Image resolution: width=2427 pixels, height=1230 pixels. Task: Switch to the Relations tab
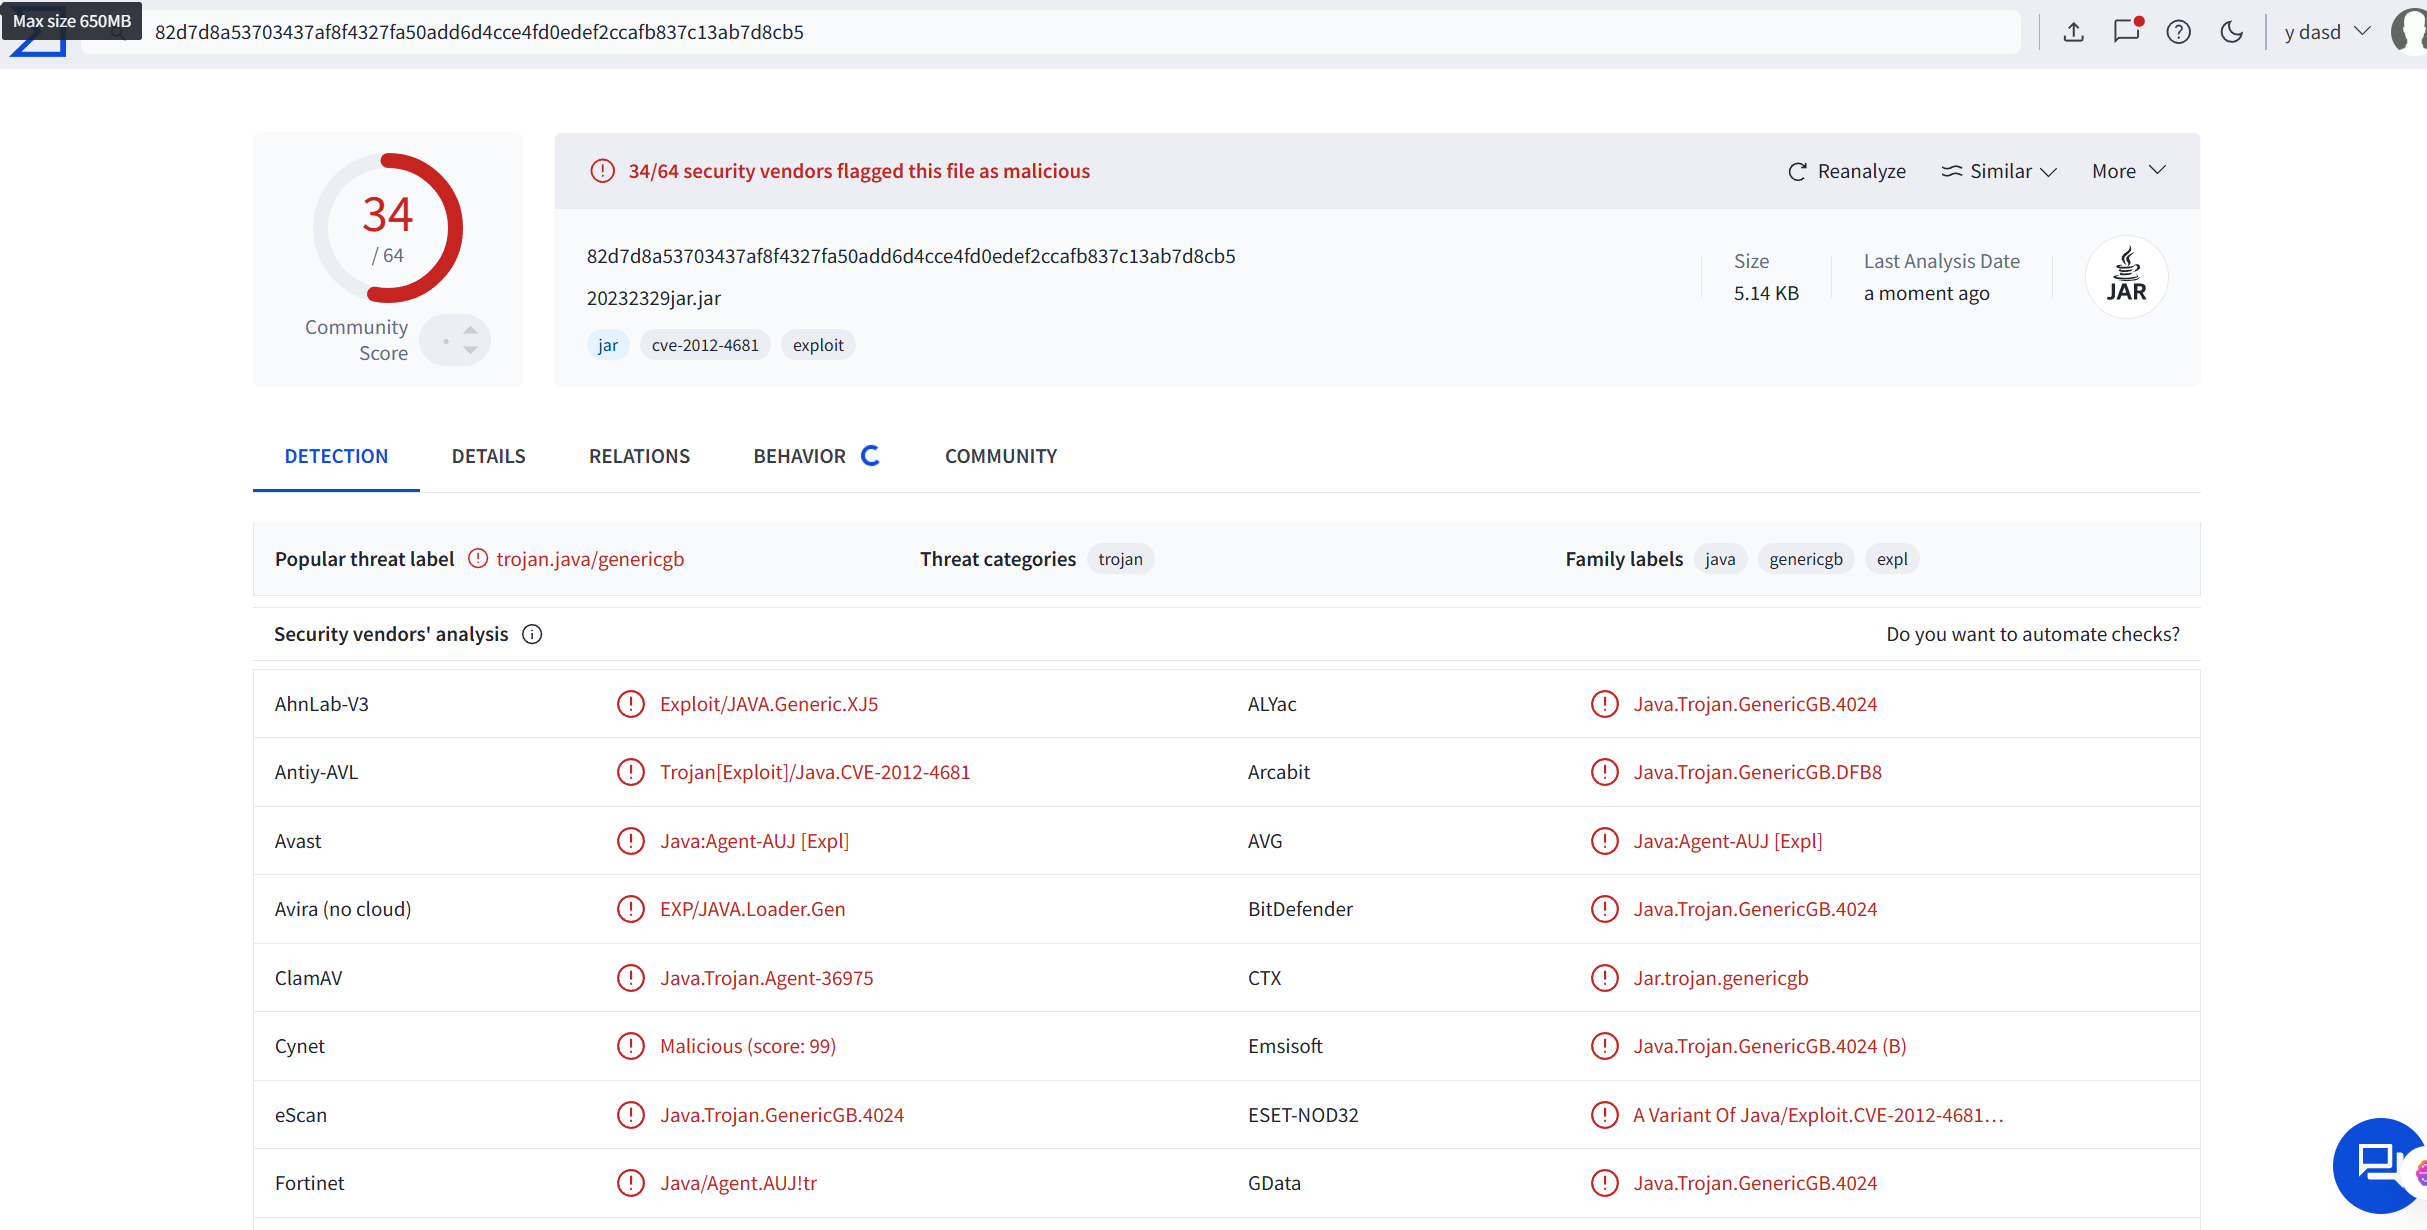(639, 456)
